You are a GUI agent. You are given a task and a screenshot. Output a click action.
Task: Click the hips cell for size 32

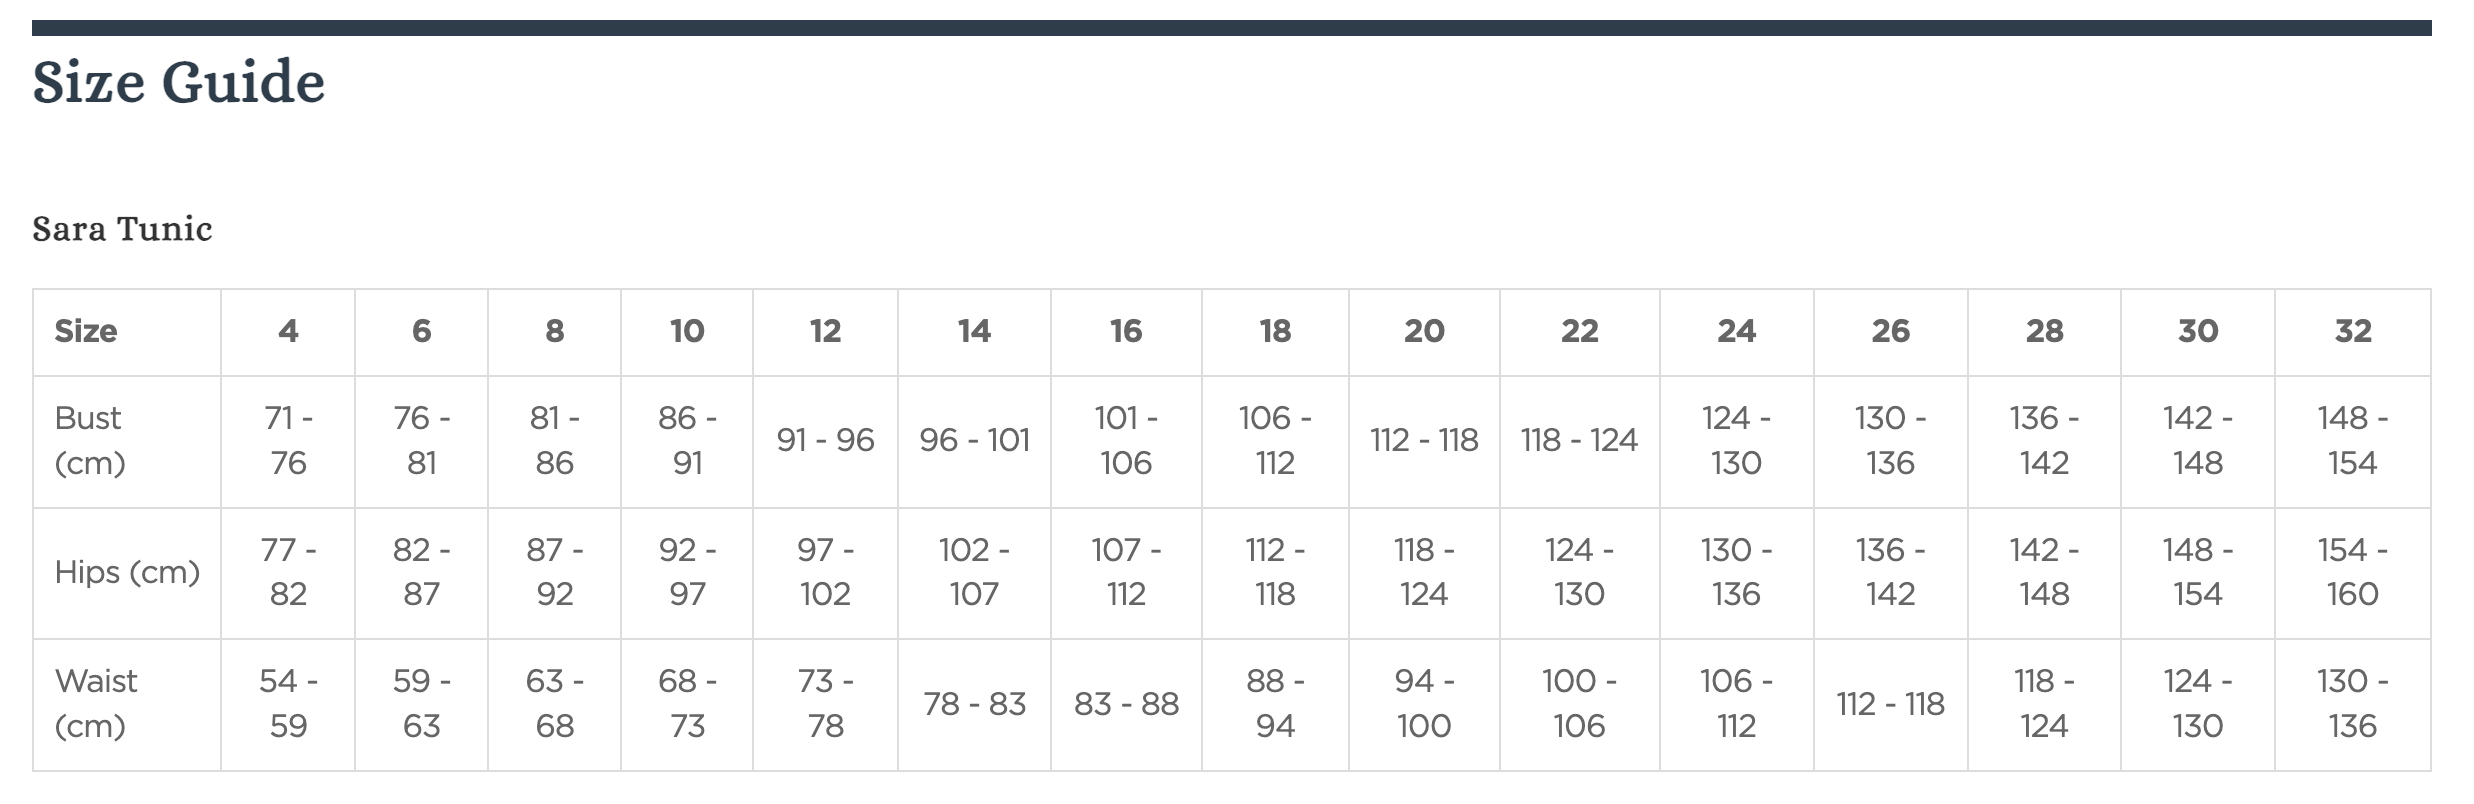point(2352,572)
